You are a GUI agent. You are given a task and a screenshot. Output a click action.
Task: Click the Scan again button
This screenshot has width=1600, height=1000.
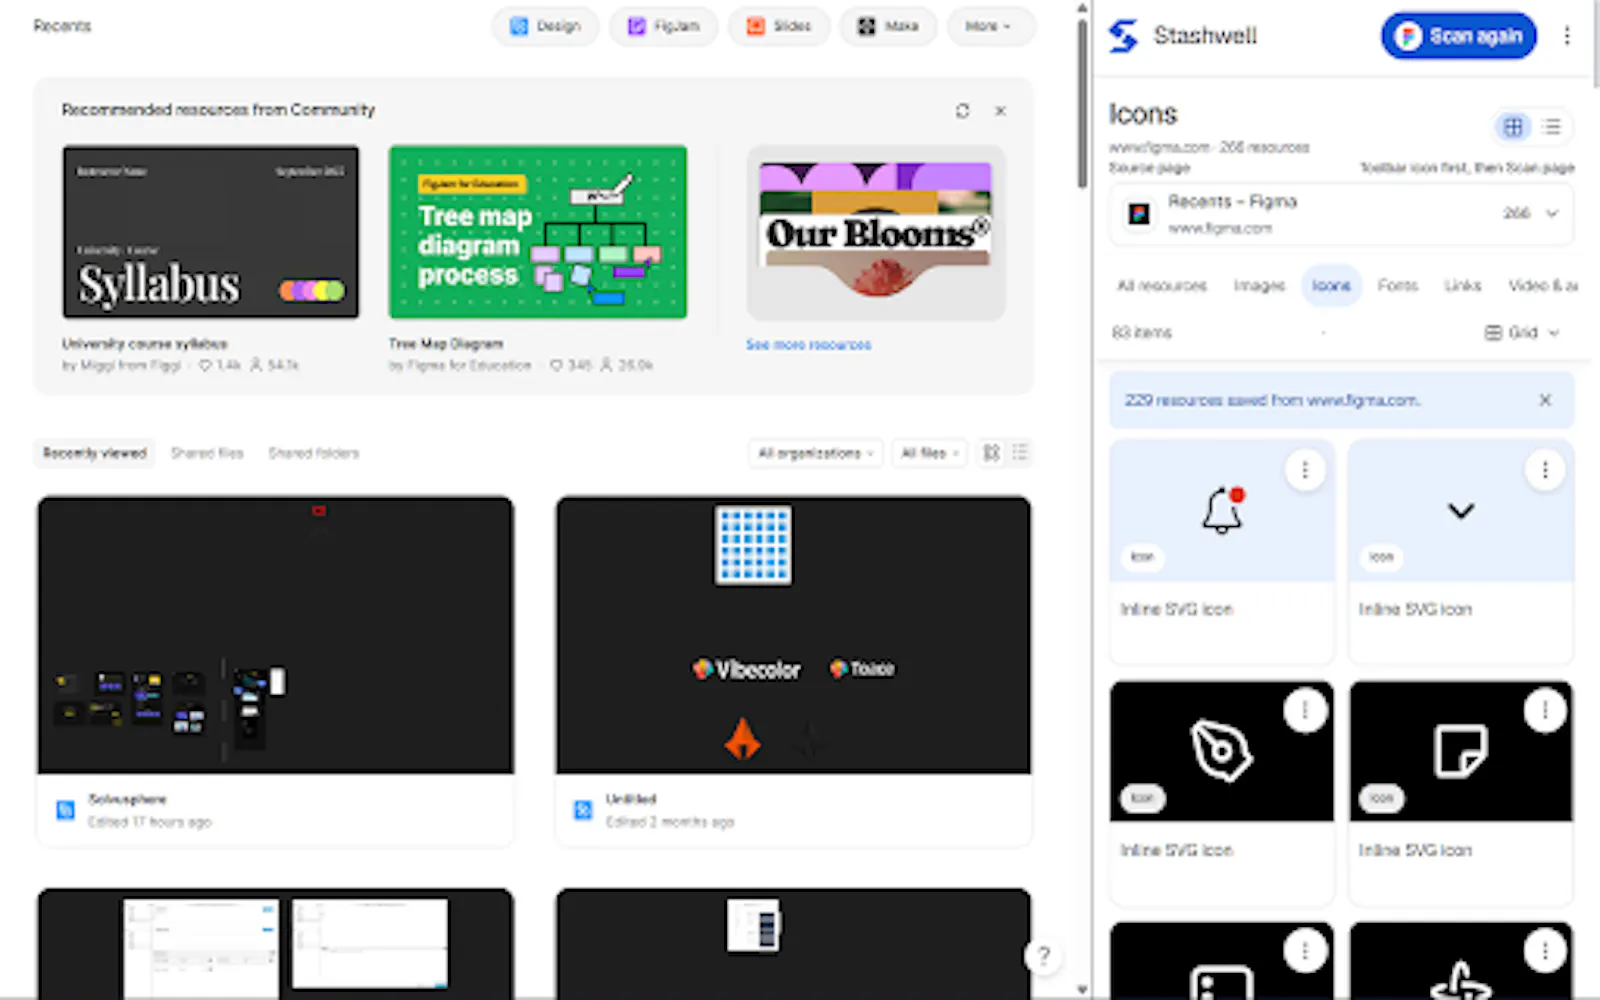point(1459,36)
